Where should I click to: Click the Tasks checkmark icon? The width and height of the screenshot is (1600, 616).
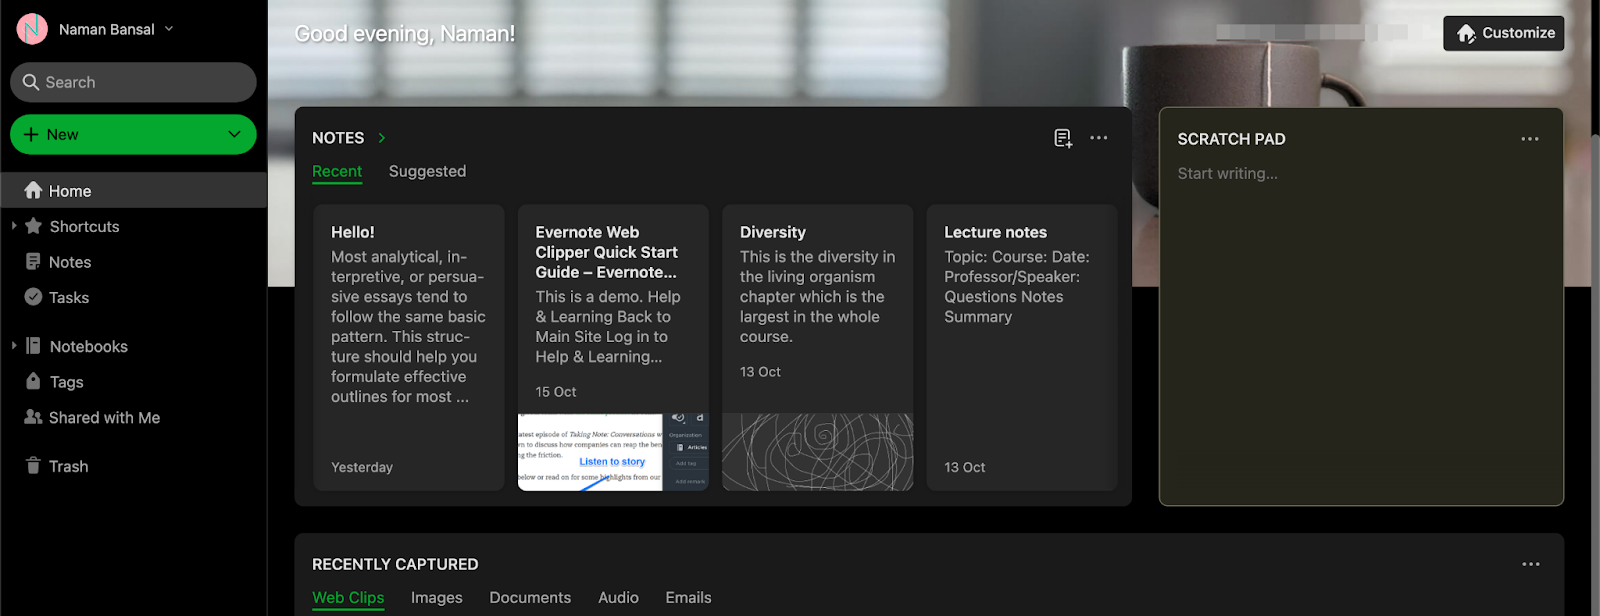pos(33,297)
